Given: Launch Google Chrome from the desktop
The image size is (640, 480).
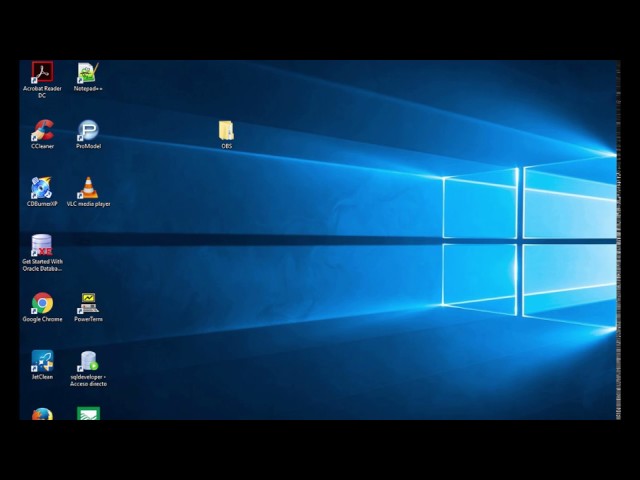Looking at the screenshot, I should pyautogui.click(x=42, y=303).
